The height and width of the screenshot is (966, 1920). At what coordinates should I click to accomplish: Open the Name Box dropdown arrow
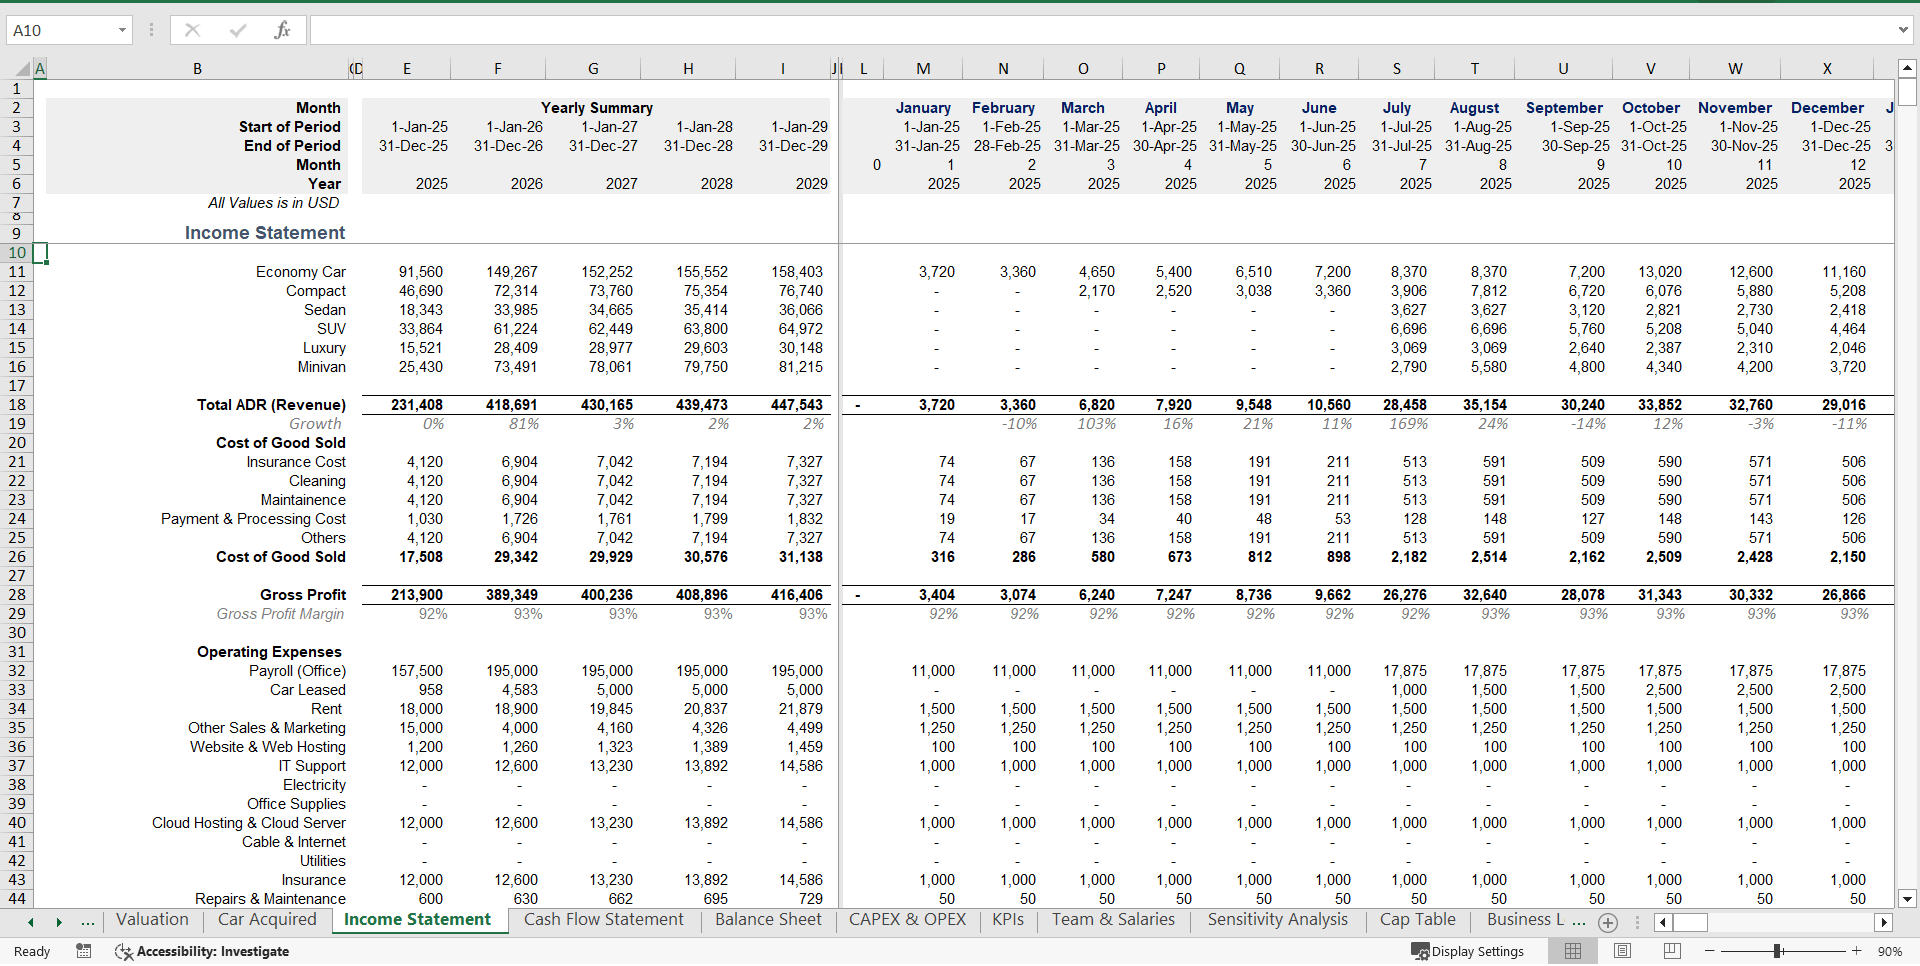122,30
